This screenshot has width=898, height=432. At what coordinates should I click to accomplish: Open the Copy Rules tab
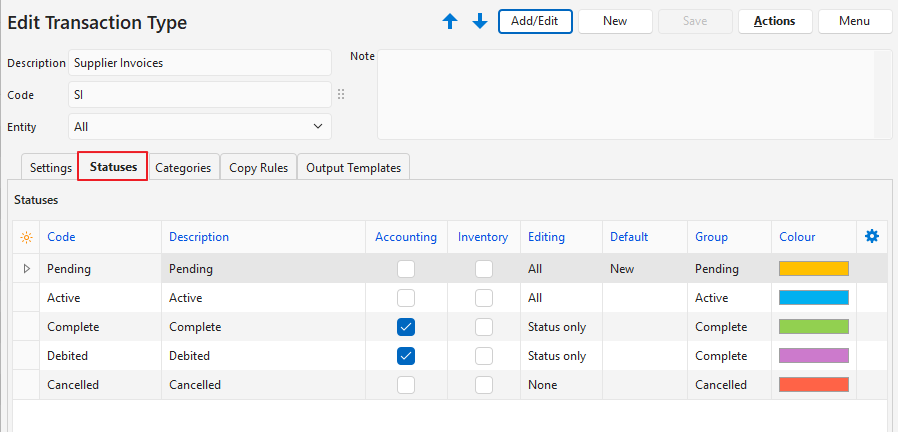(x=258, y=167)
